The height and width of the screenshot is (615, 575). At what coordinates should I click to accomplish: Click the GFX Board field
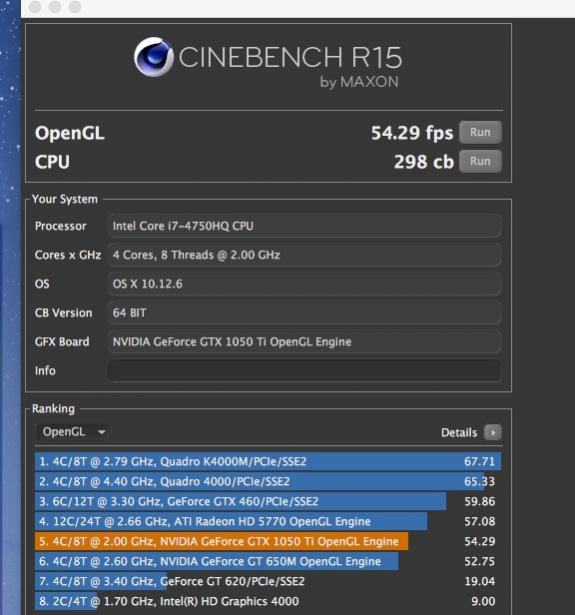304,342
